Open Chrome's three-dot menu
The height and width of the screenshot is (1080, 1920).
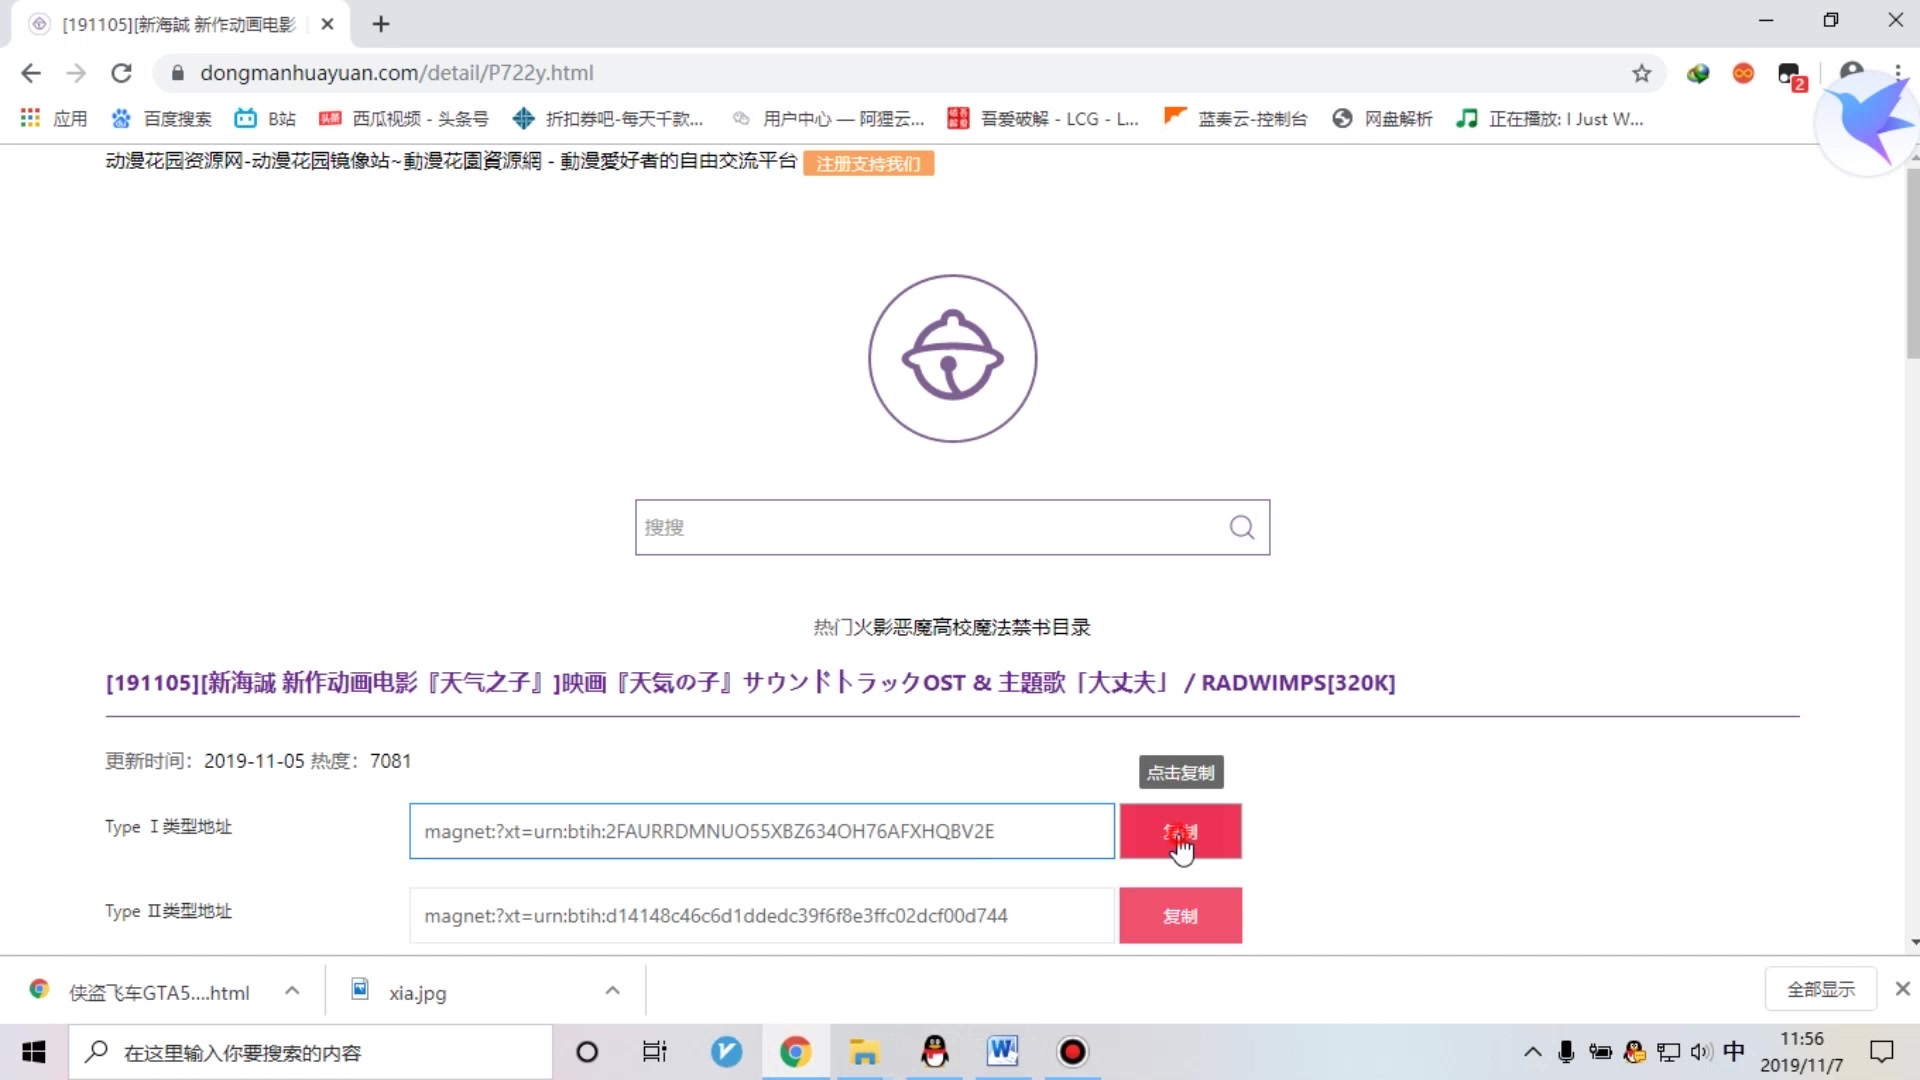coord(1897,73)
